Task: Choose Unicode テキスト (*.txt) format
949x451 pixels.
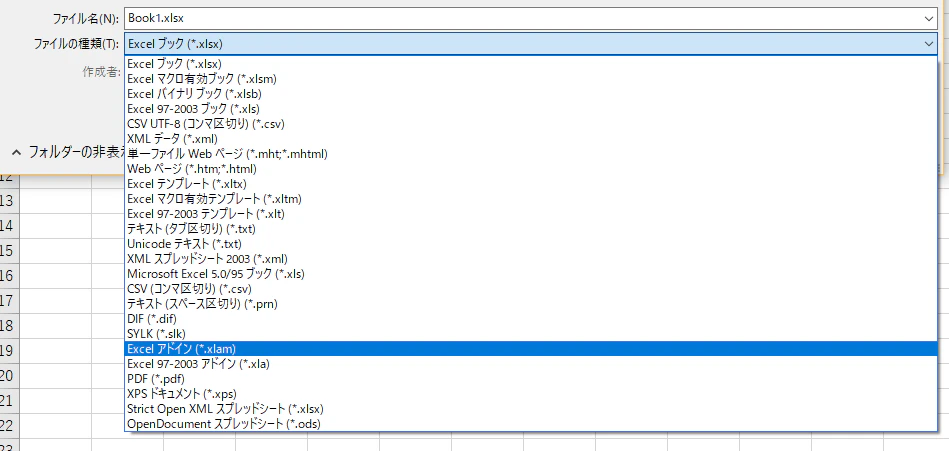Action: [531, 243]
